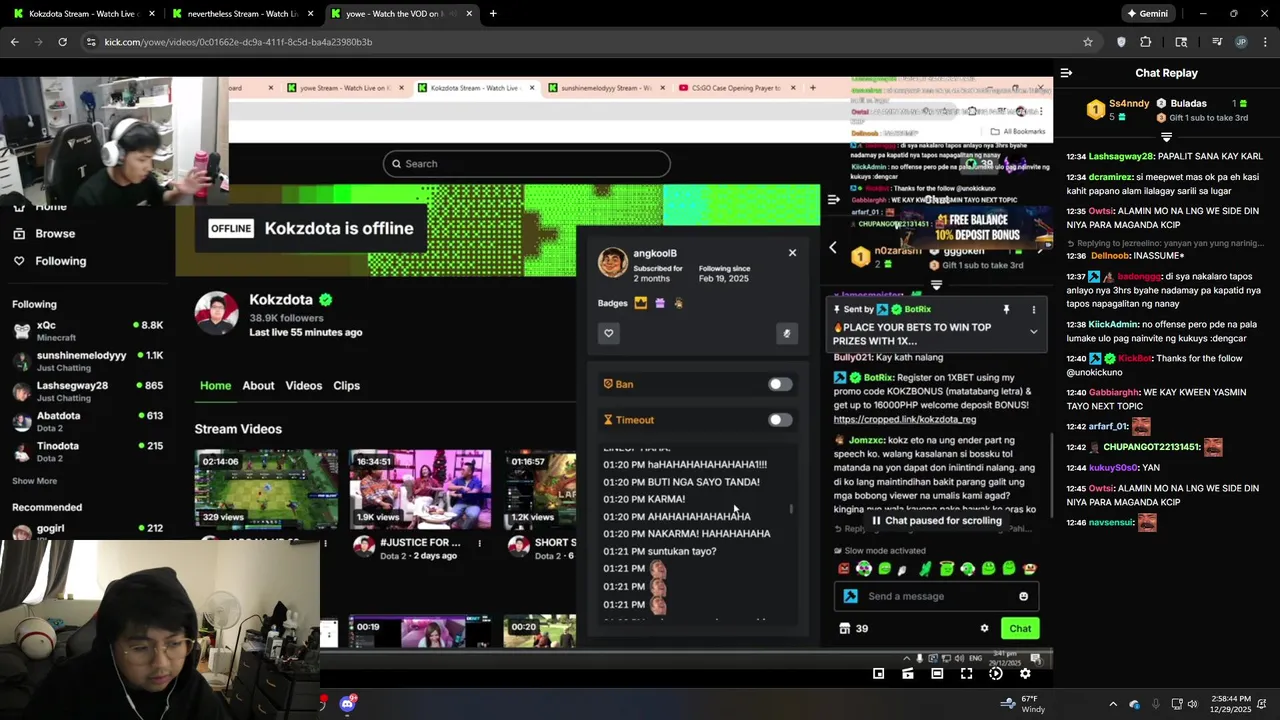Viewport: 1280px width, 720px height.
Task: Click the shield extension icon
Action: coord(1121,42)
